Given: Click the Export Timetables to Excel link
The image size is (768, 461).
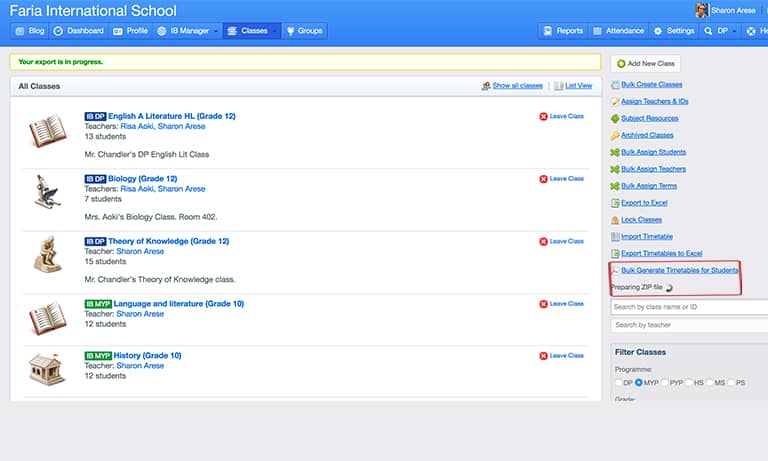Looking at the screenshot, I should tap(662, 254).
